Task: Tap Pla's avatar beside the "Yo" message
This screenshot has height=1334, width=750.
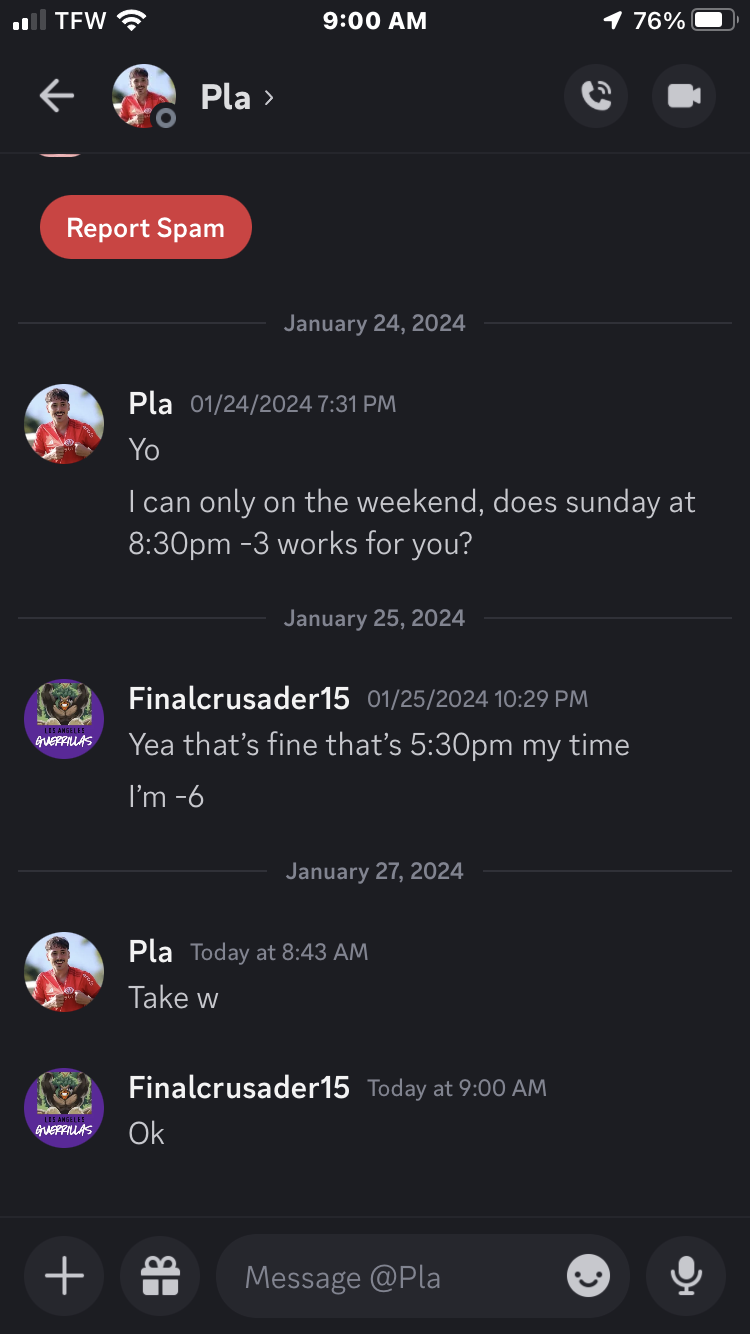Action: click(x=64, y=424)
